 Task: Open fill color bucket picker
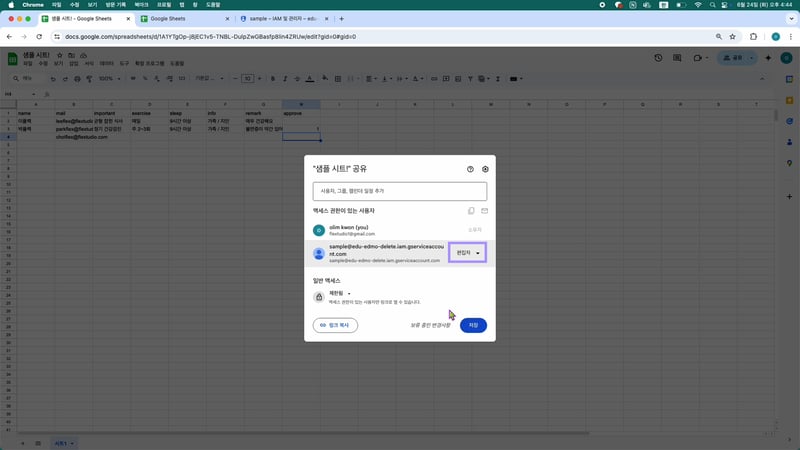(x=325, y=79)
